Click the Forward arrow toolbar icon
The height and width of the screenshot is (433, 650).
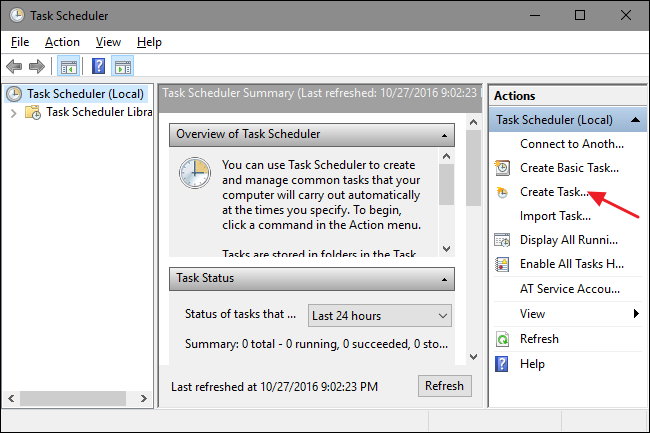[x=36, y=67]
